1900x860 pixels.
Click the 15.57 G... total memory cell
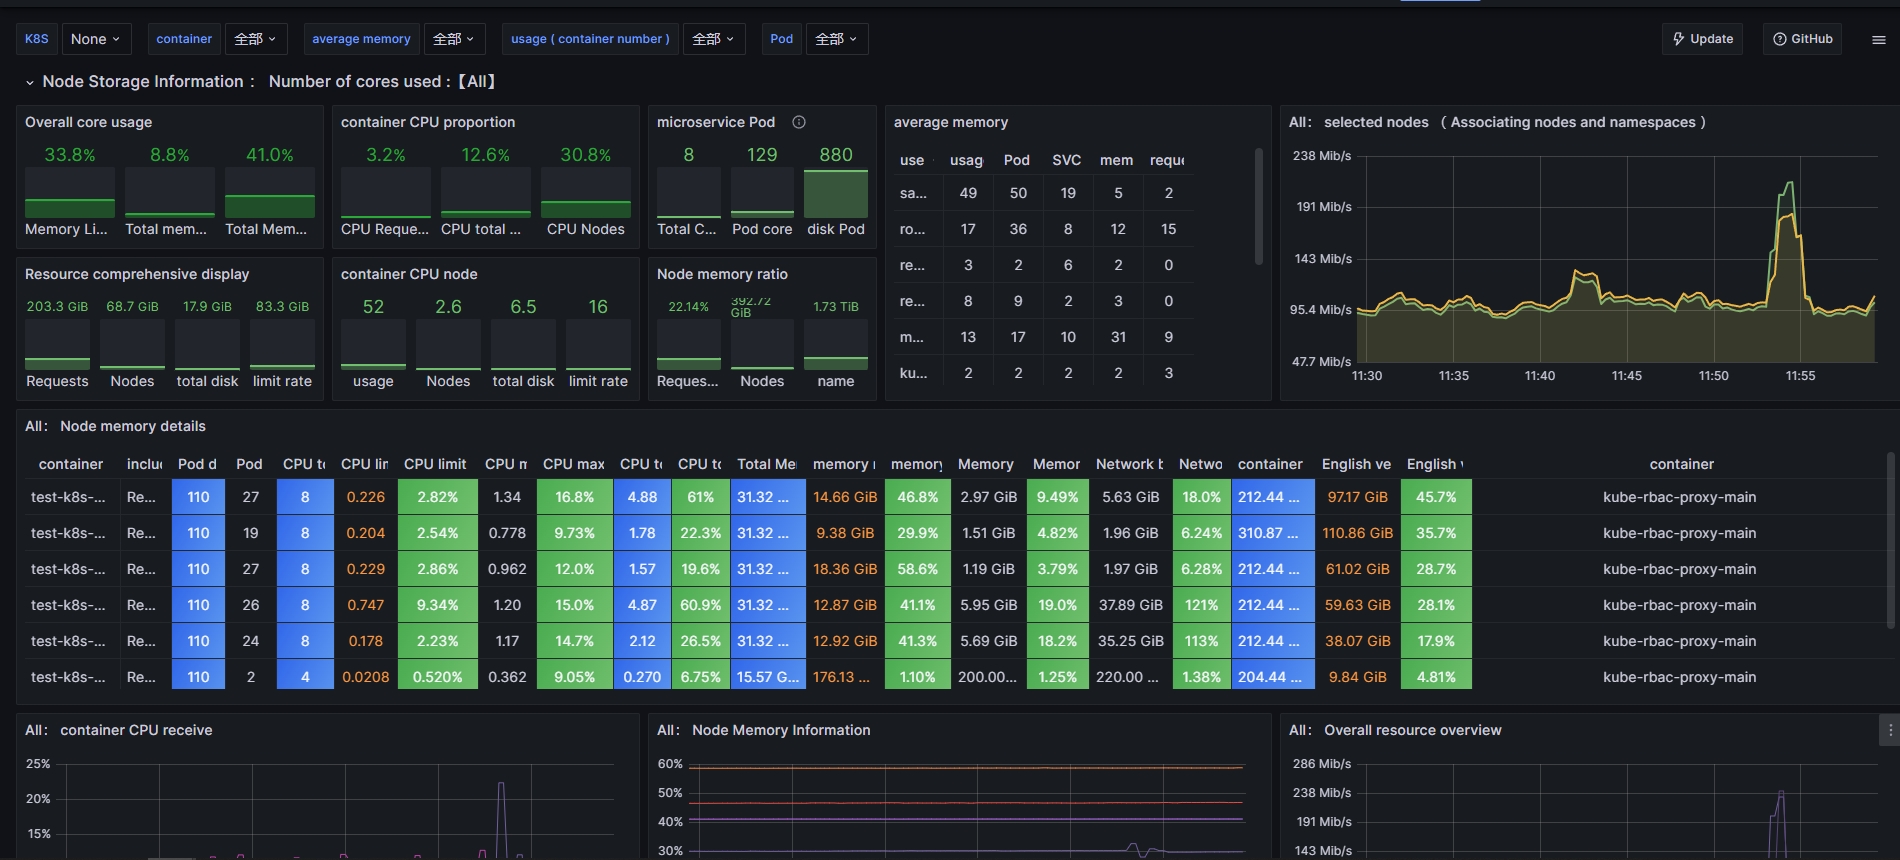tap(768, 677)
